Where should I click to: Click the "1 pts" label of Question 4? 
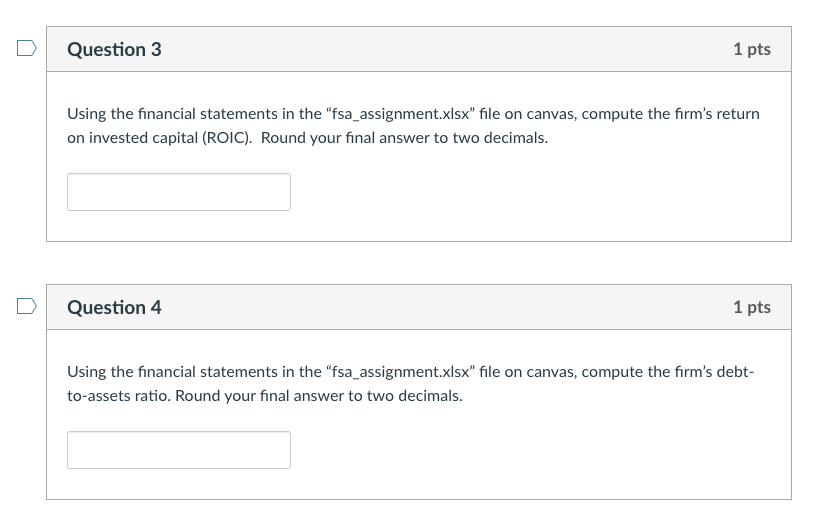click(x=751, y=307)
